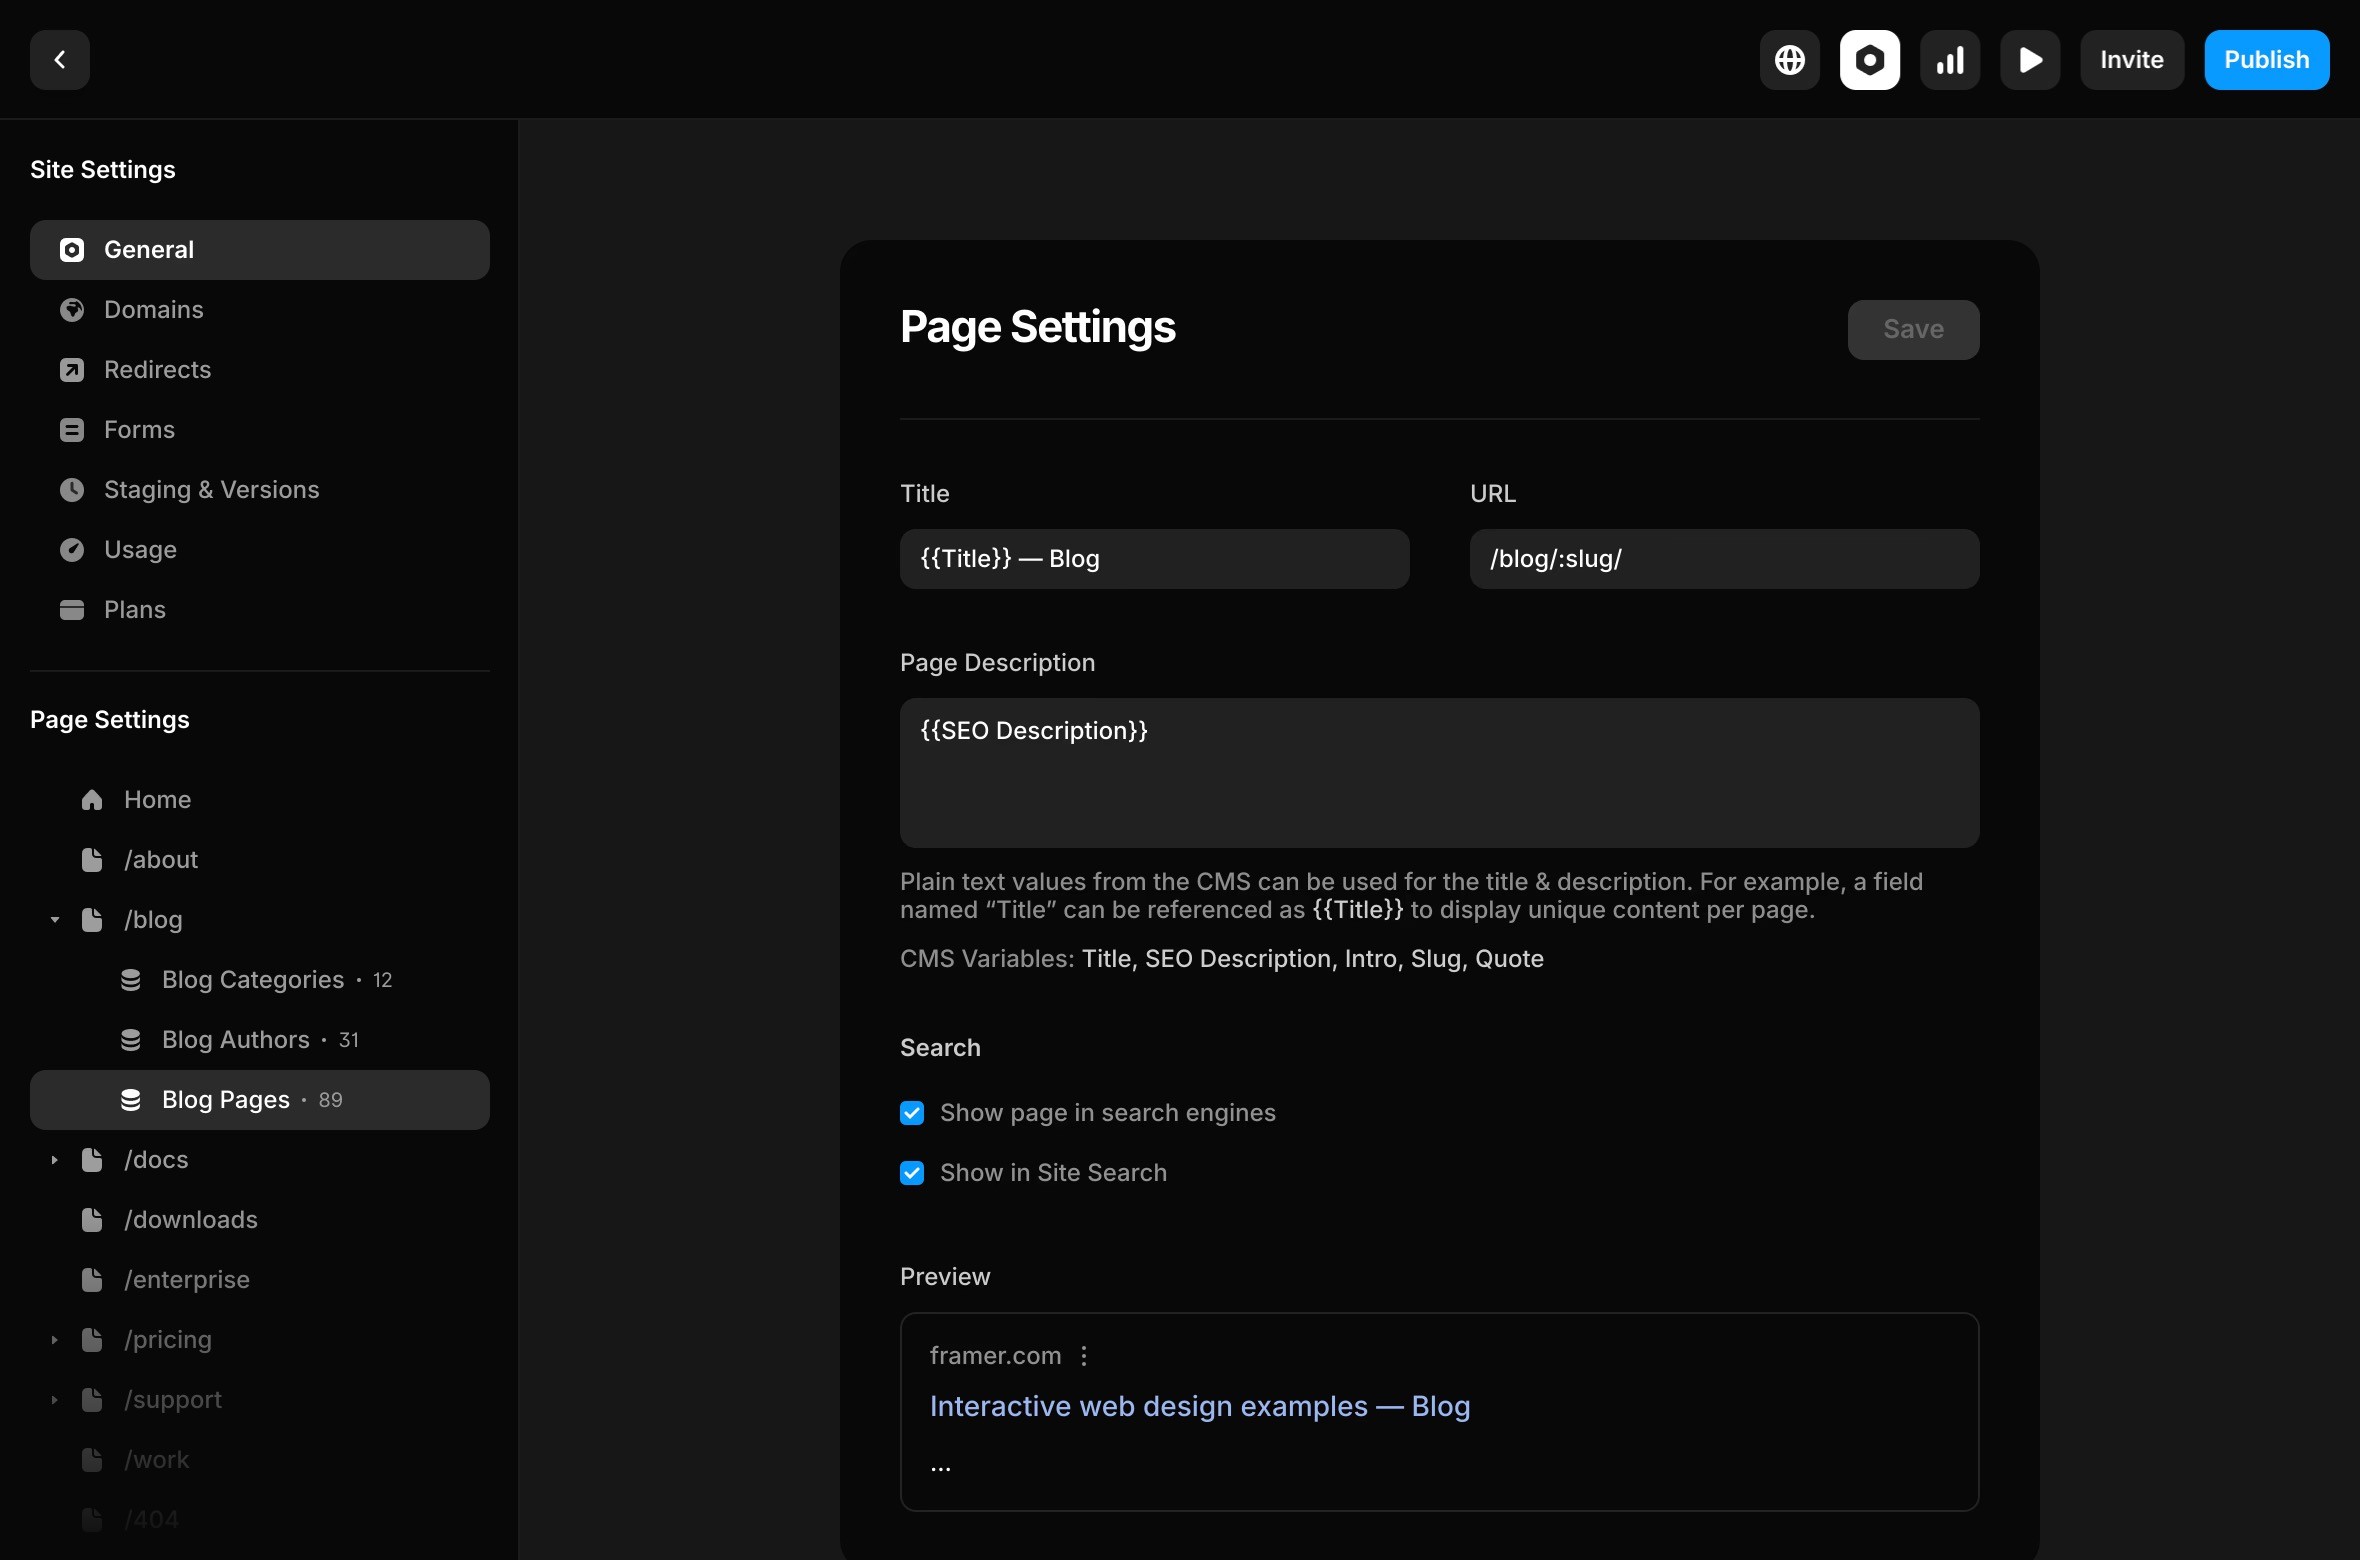Image resolution: width=2360 pixels, height=1560 pixels.
Task: Click into the Page Description field
Action: click(x=1438, y=773)
